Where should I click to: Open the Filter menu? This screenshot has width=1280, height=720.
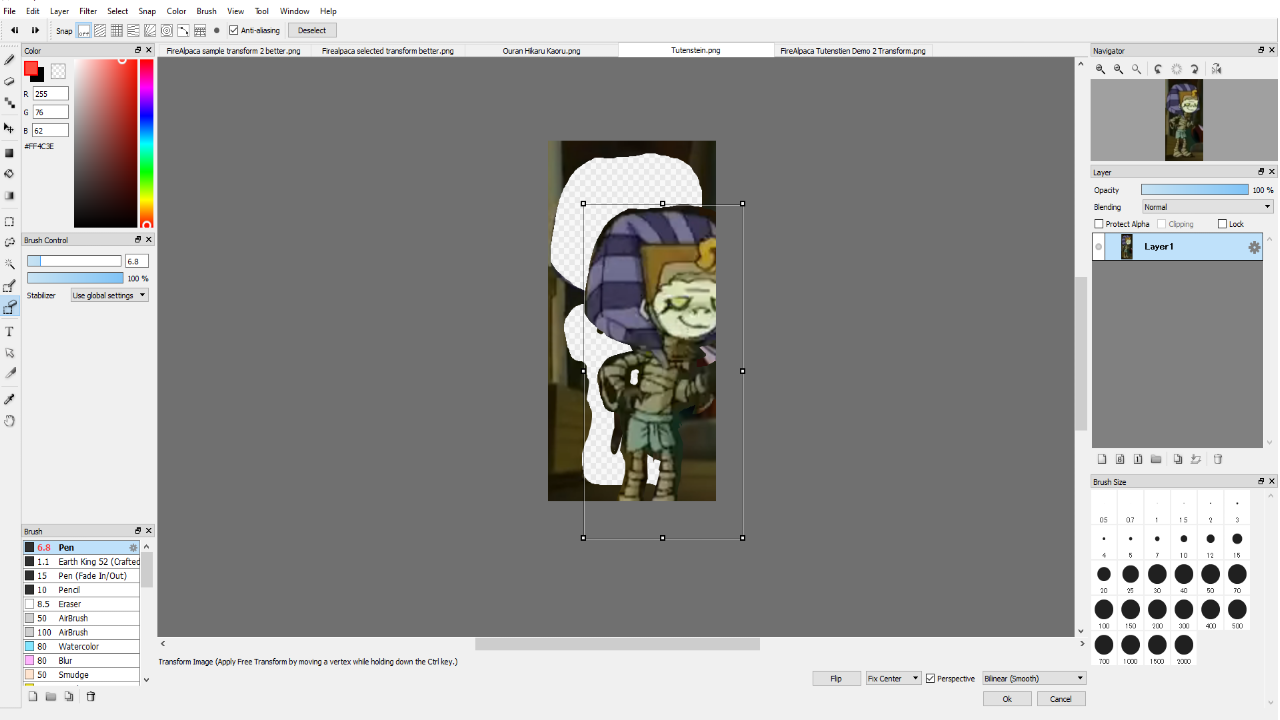pos(88,11)
